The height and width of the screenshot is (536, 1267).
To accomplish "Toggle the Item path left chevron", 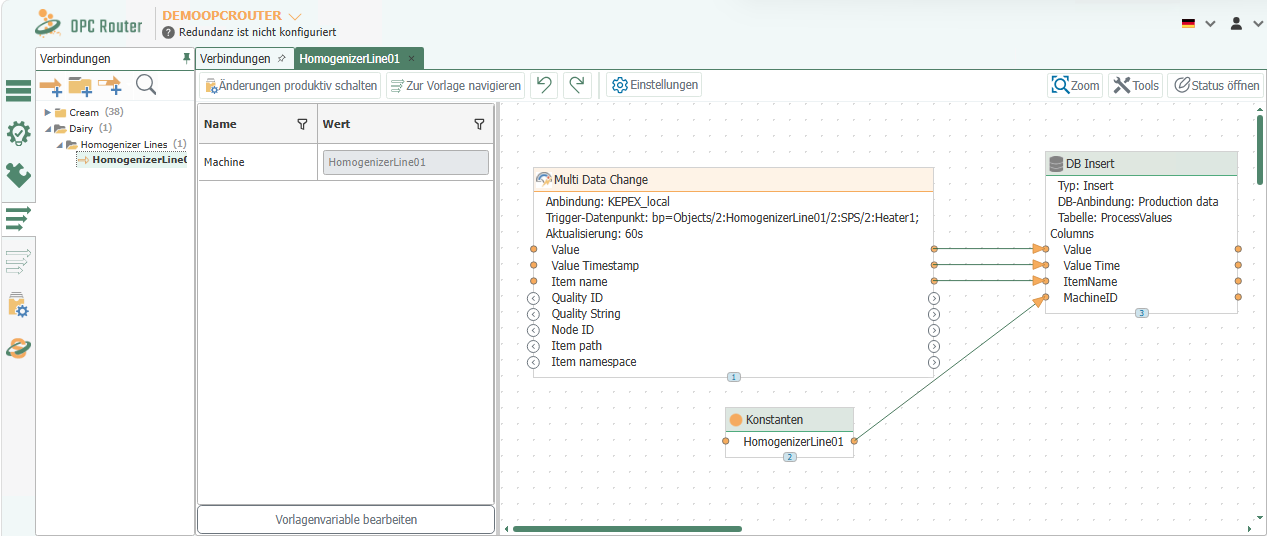I will click(x=533, y=346).
